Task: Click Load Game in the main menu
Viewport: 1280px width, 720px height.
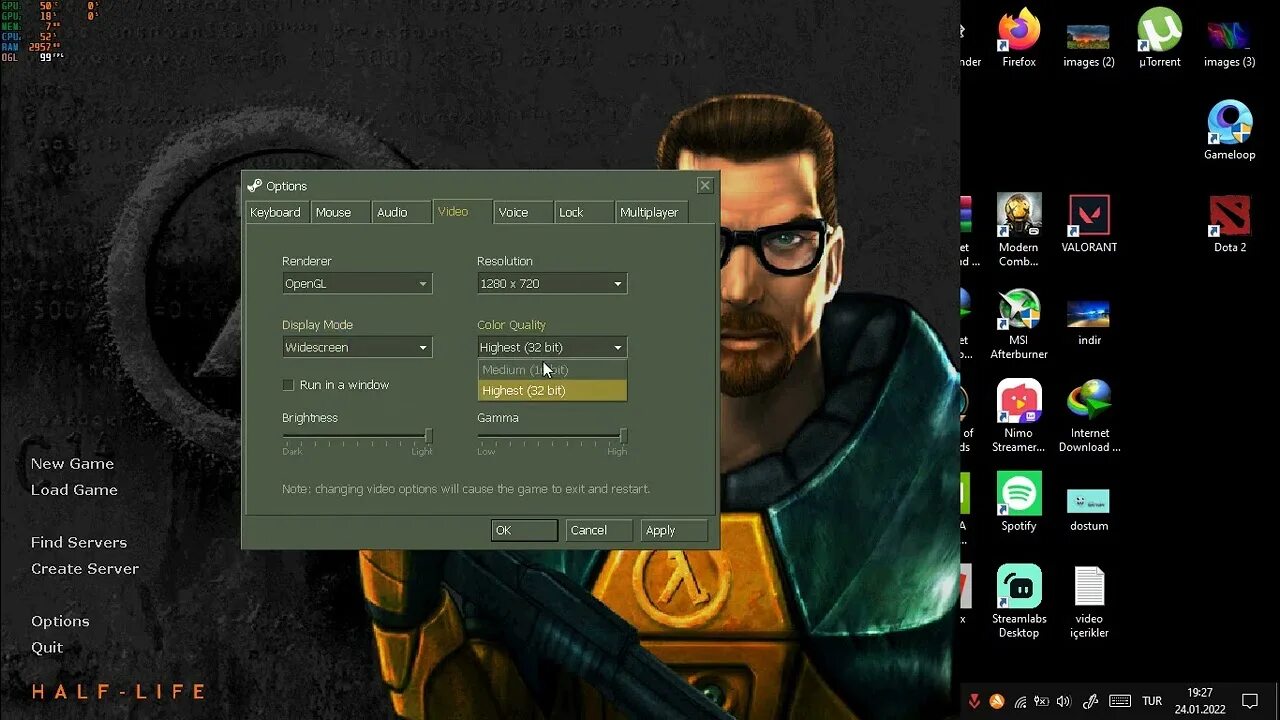Action: (x=74, y=490)
